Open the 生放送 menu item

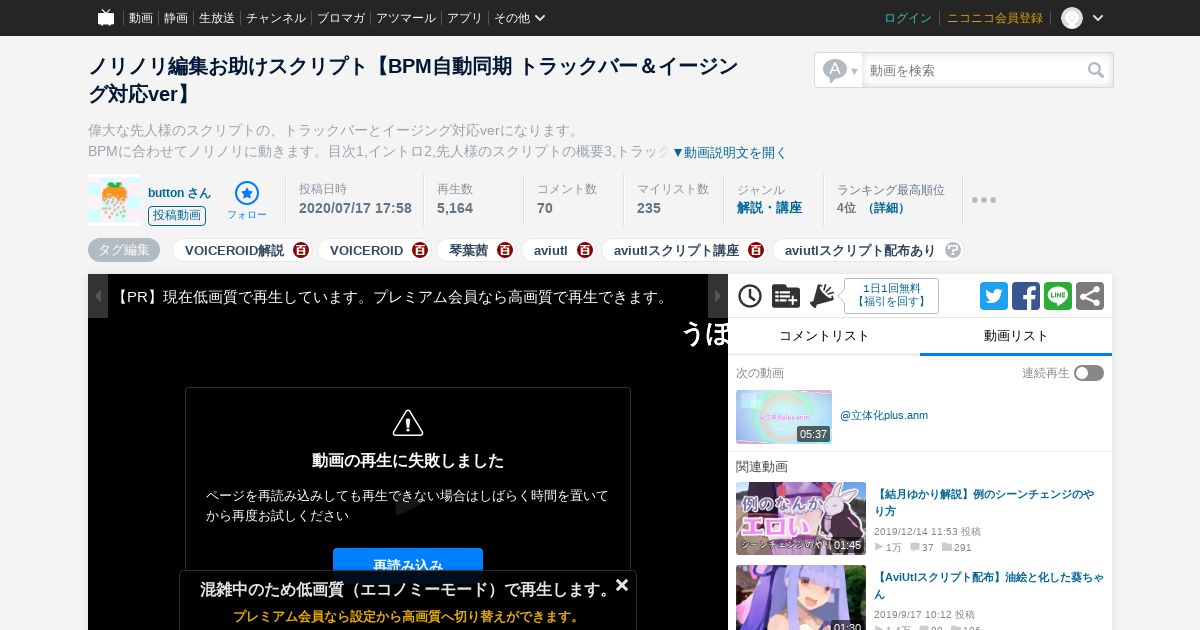point(217,18)
